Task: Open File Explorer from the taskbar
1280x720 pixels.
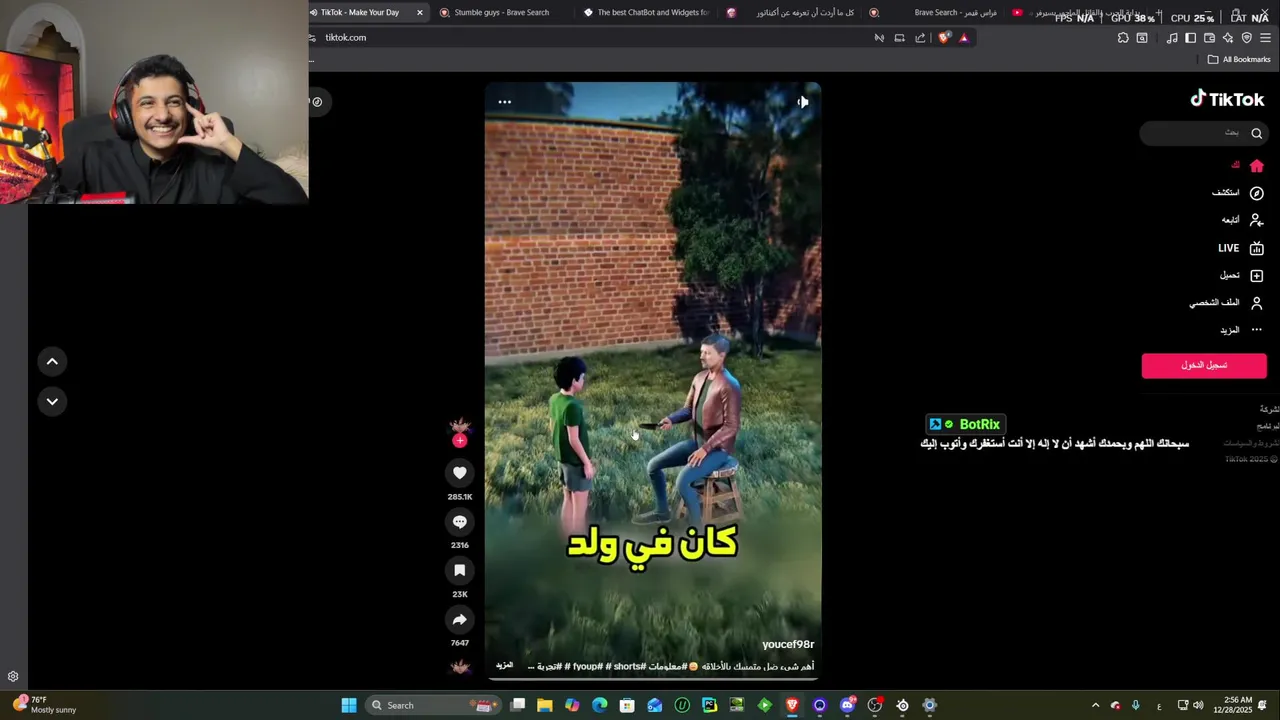Action: (545, 705)
